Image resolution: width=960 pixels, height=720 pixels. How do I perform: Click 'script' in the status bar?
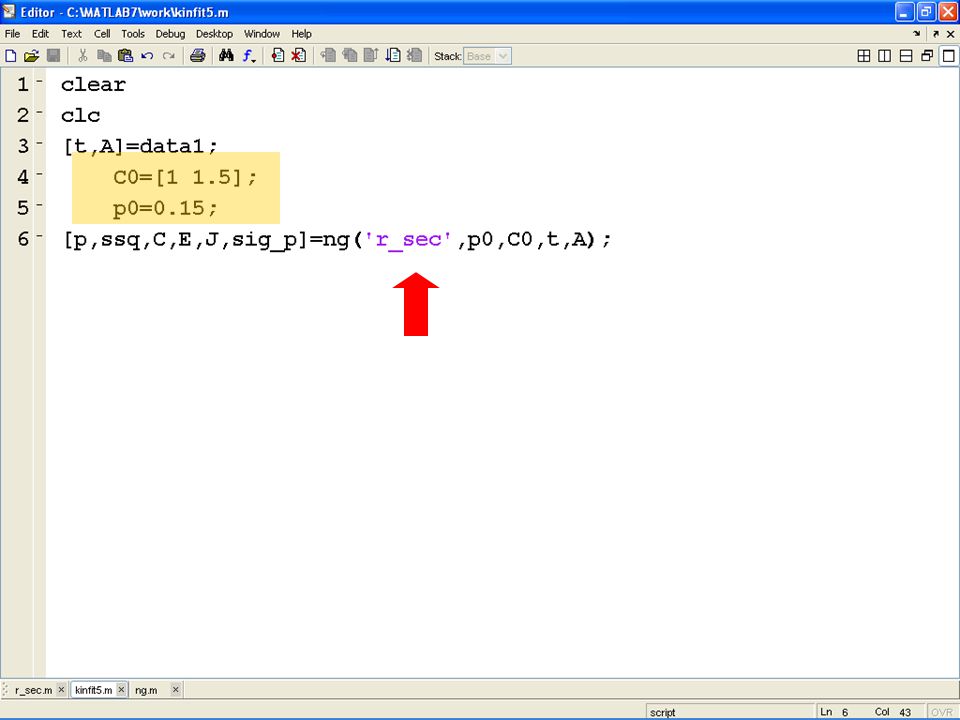click(662, 713)
